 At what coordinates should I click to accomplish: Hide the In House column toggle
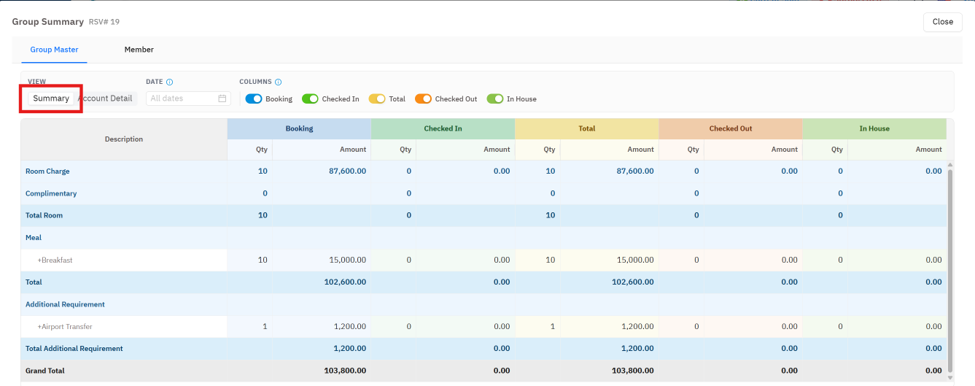(x=496, y=99)
